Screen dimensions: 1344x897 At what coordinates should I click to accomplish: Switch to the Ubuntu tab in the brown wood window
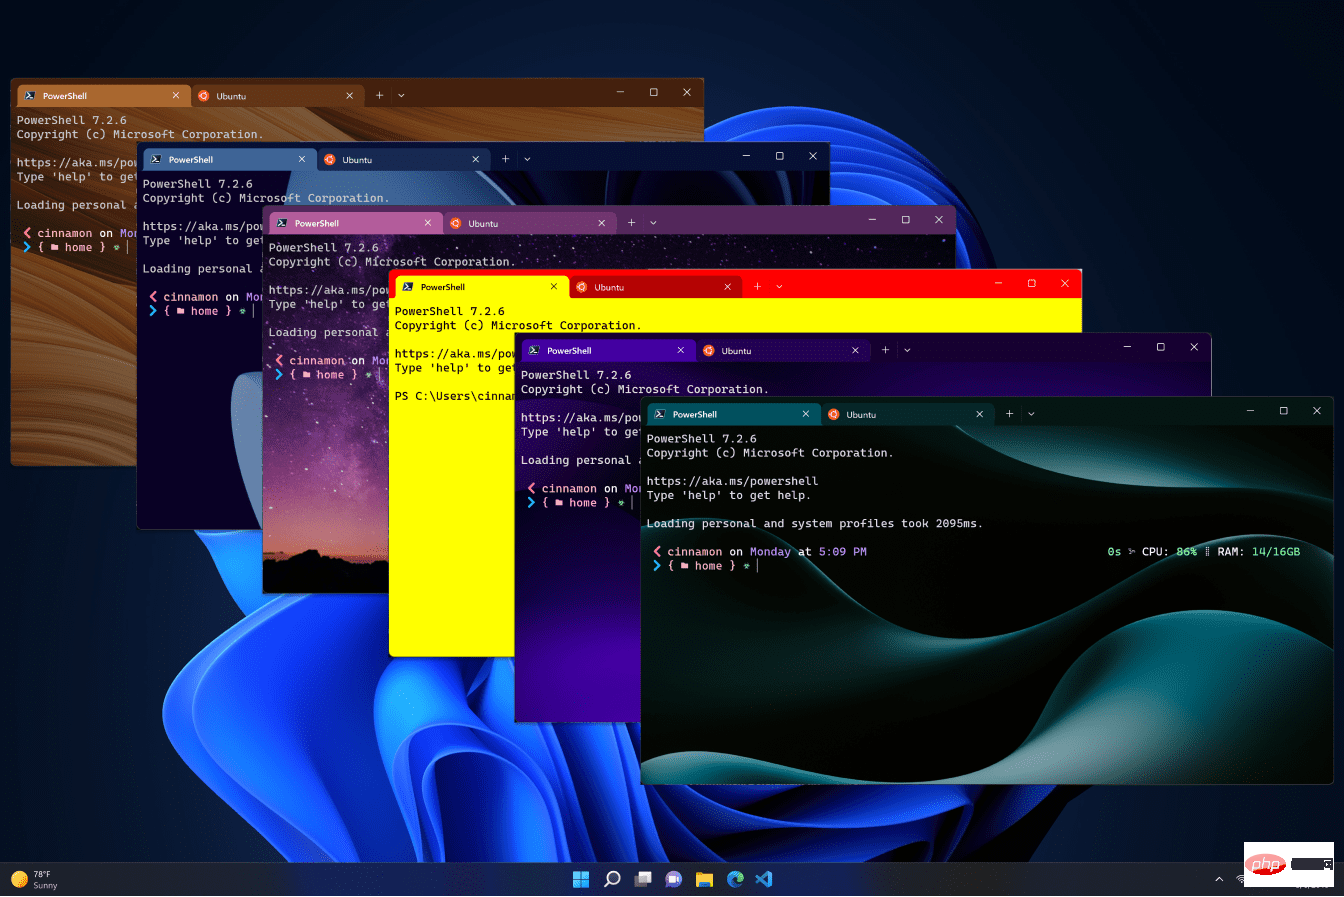(277, 96)
